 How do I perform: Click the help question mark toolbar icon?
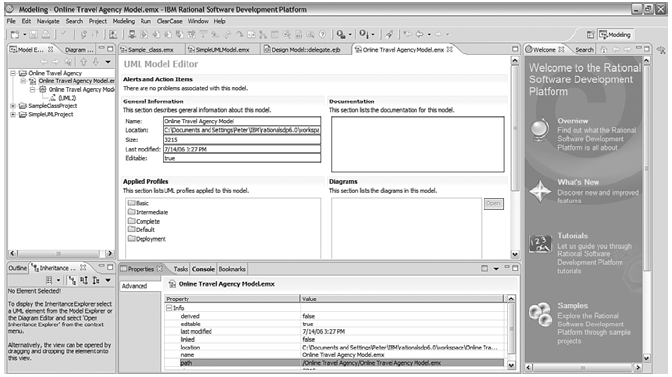(322, 34)
